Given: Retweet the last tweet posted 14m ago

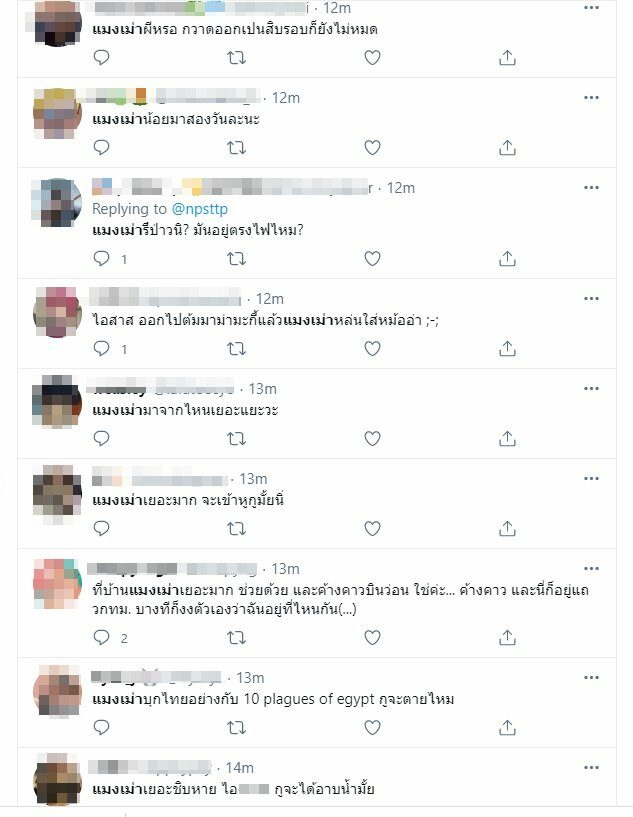Looking at the screenshot, I should click(x=237, y=813).
